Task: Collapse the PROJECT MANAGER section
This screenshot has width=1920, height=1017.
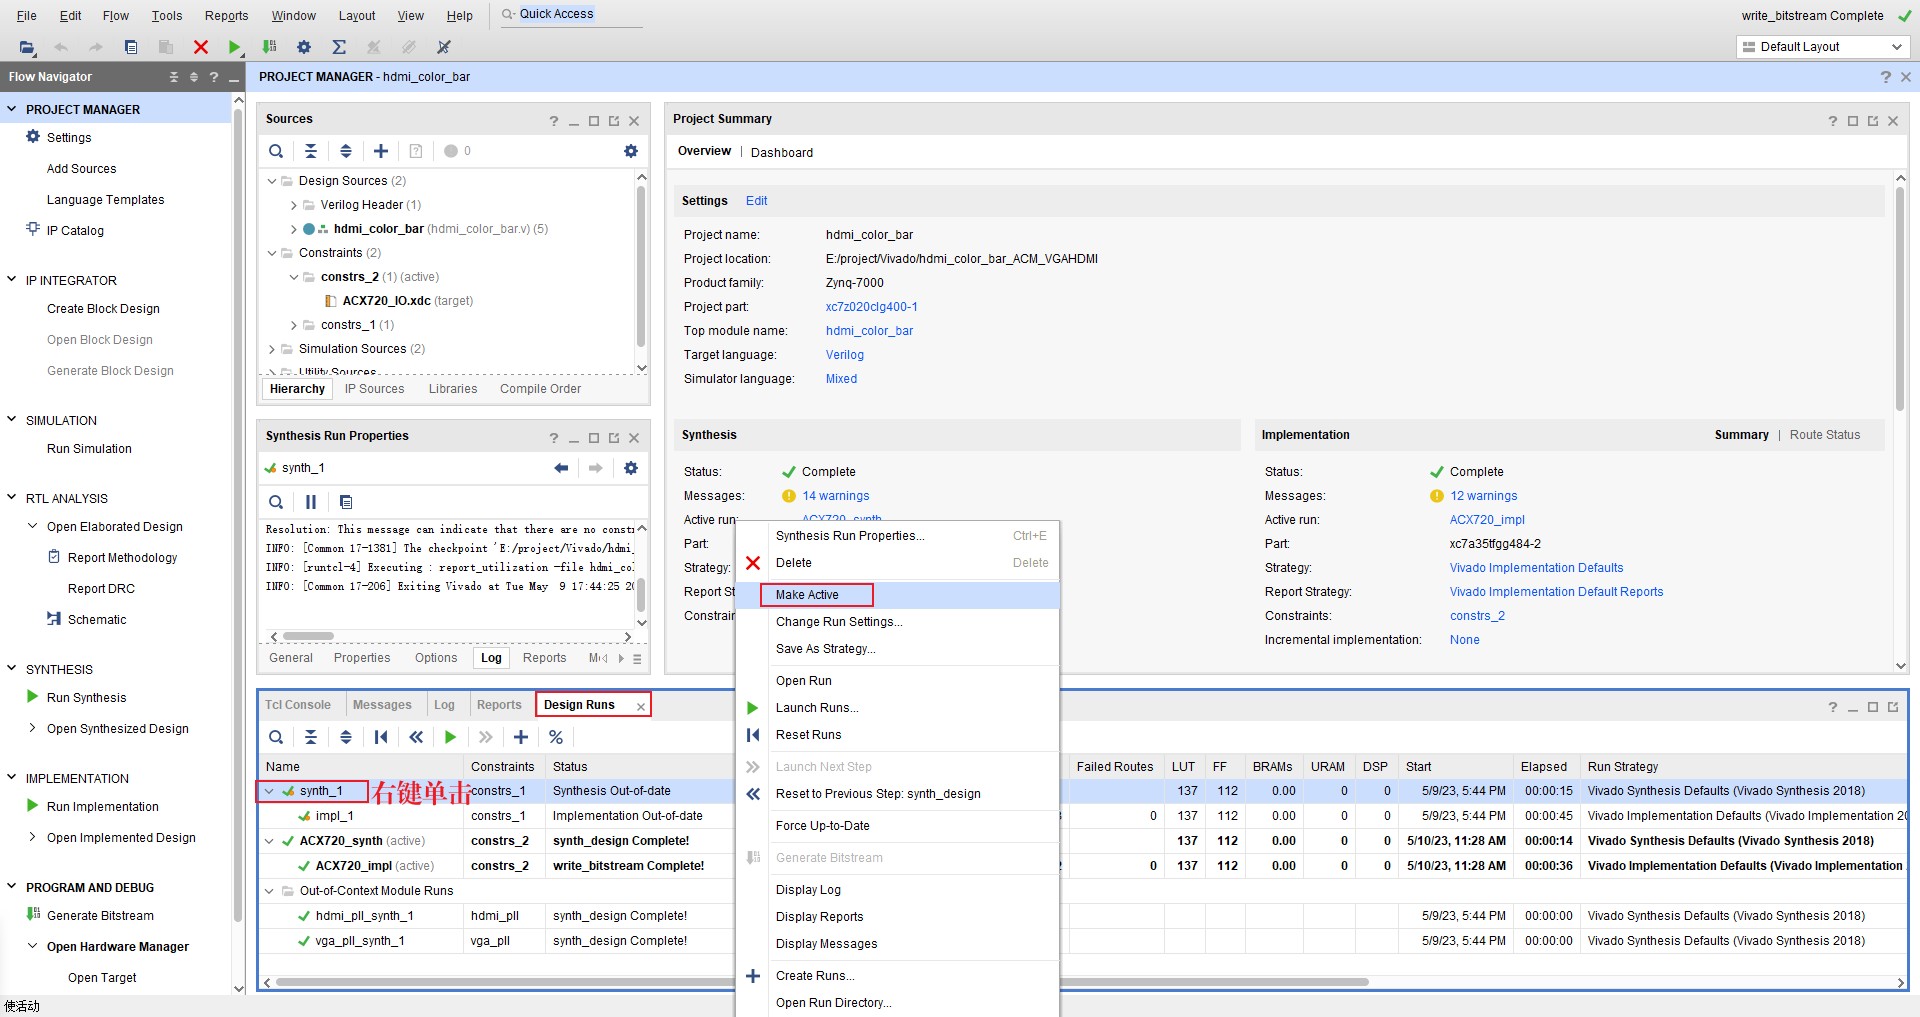Action: tap(12, 109)
